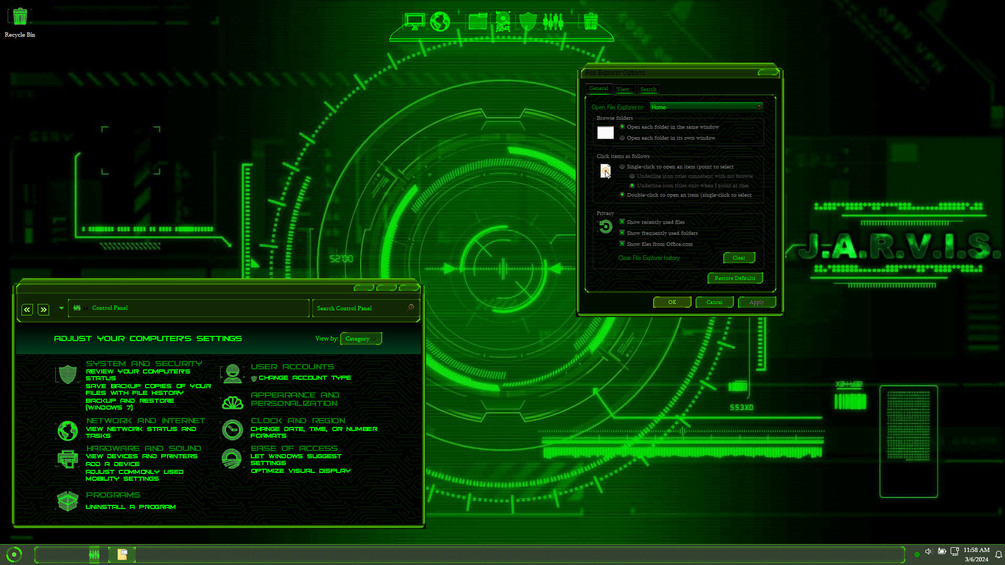Open View network status and tasks link
The width and height of the screenshot is (1005, 565).
coord(141,432)
